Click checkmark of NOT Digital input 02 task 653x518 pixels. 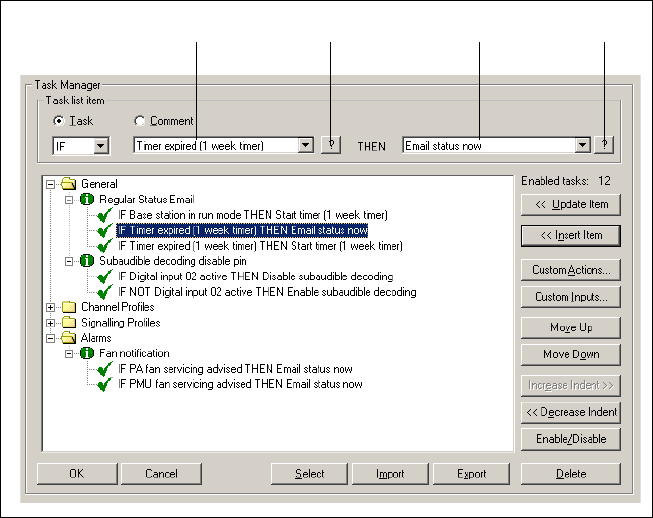(x=105, y=292)
